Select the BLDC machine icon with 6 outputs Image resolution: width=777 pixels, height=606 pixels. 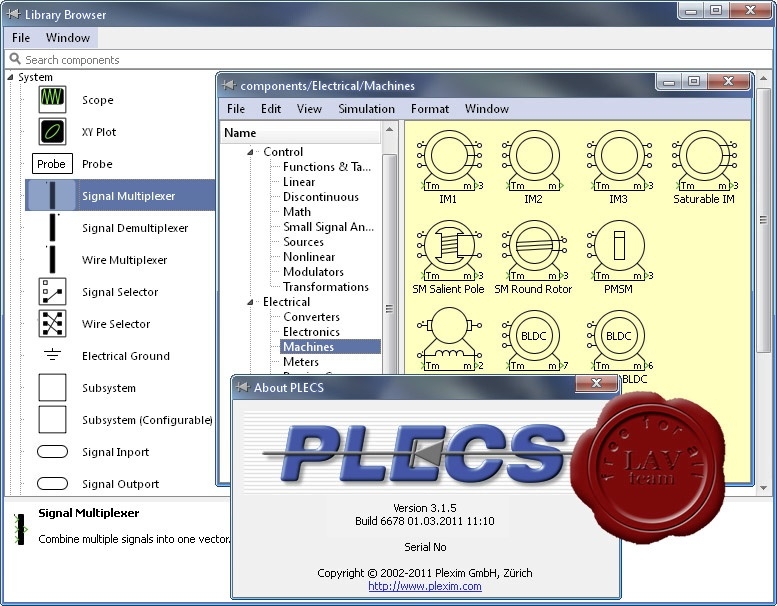click(618, 341)
